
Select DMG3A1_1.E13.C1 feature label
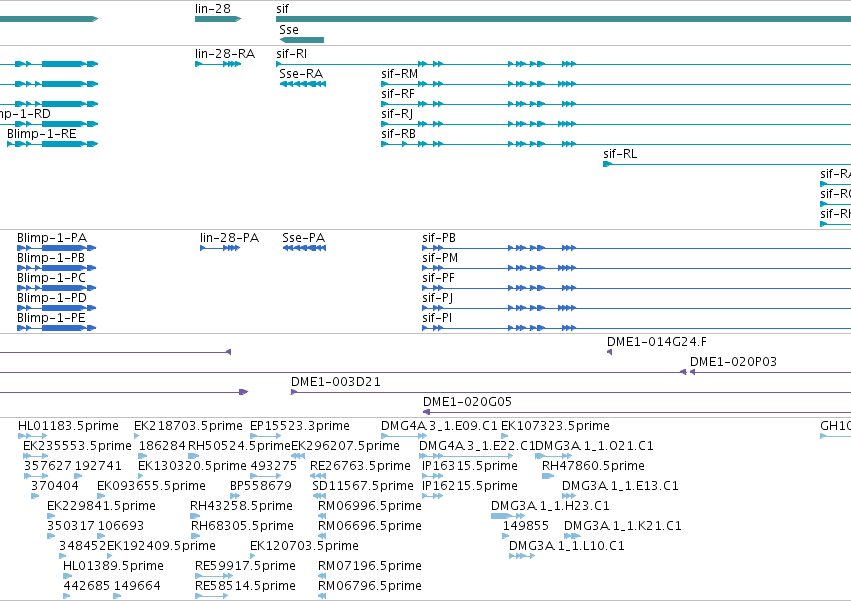[620, 486]
